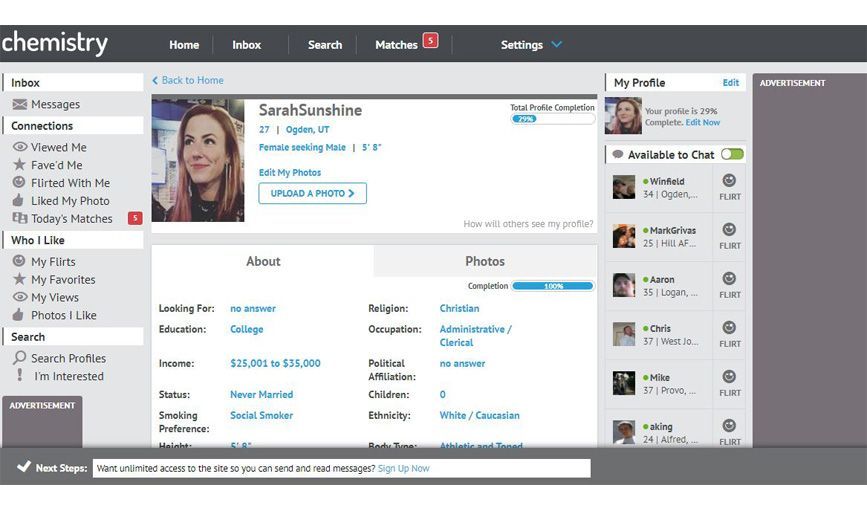The image size is (867, 521).
Task: Toggle the Available to Chat switch
Action: point(732,154)
